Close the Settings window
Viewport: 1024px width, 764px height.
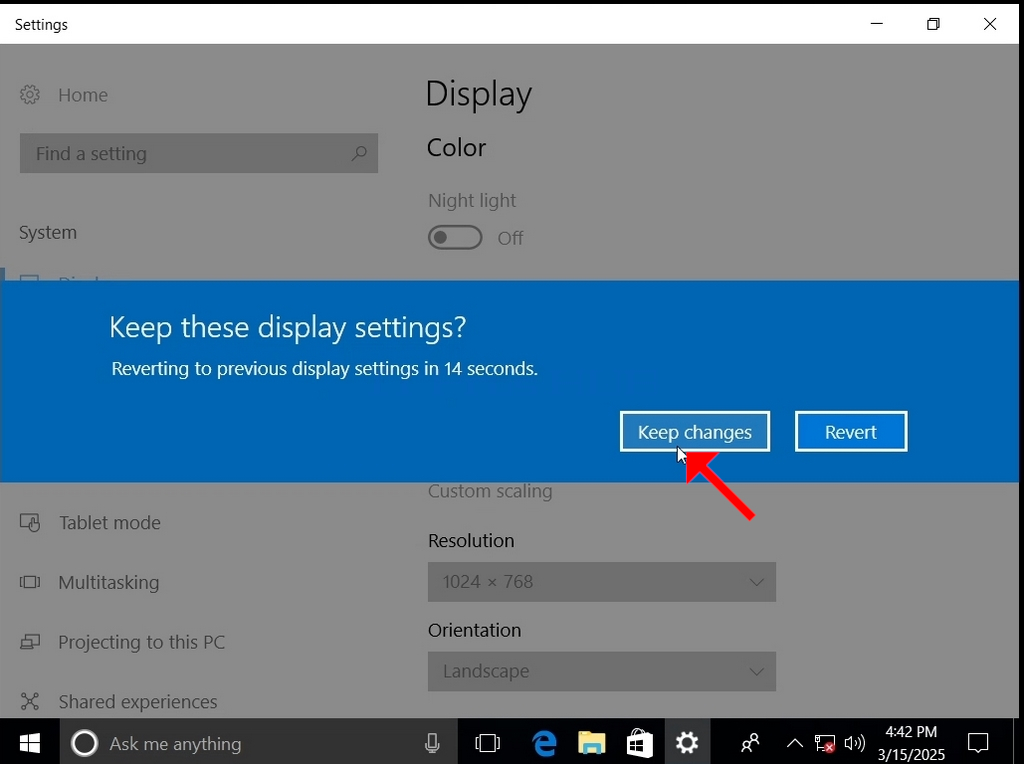tap(990, 24)
